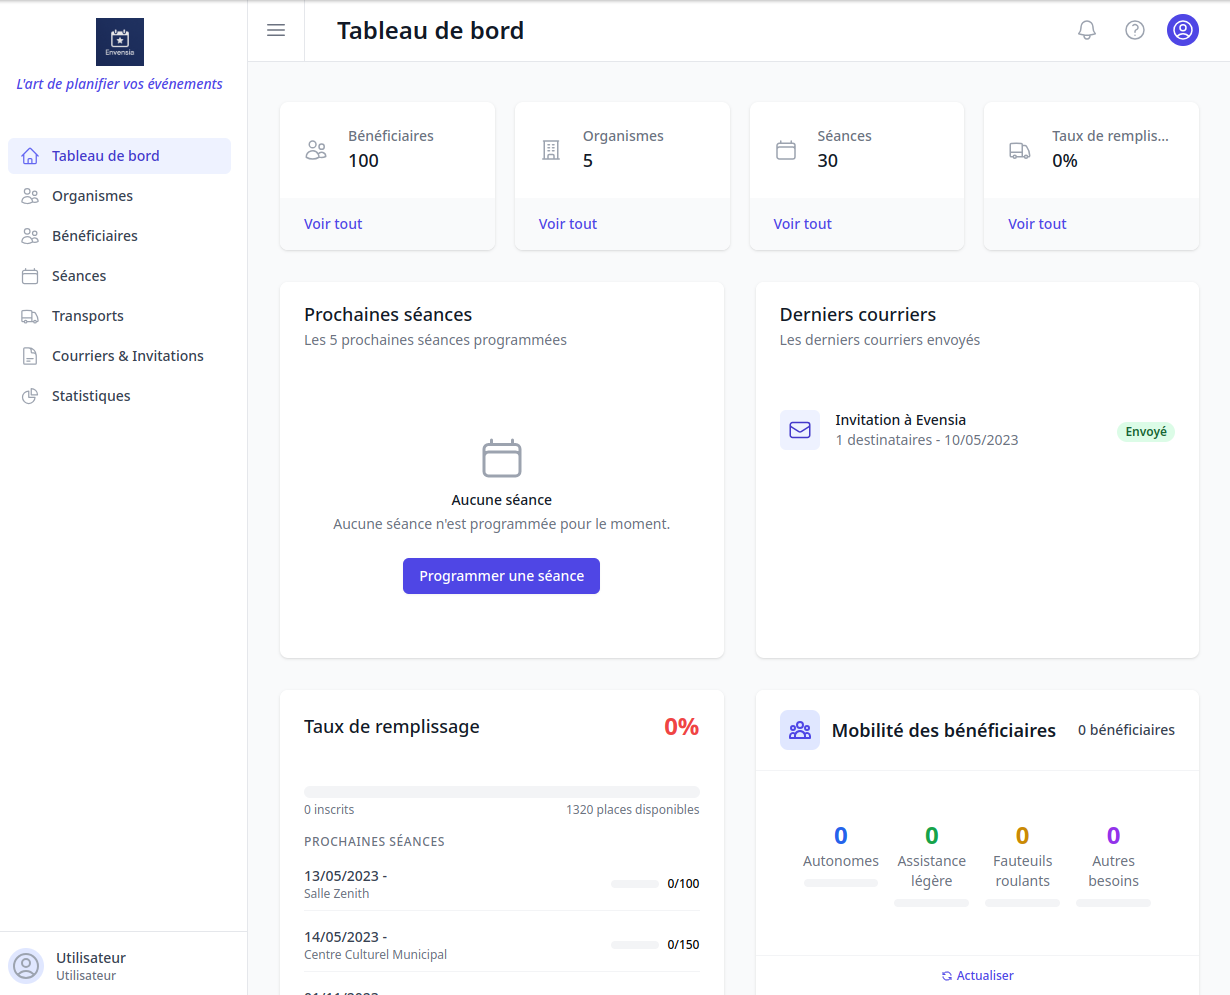Click the Evensia logo

point(119,42)
